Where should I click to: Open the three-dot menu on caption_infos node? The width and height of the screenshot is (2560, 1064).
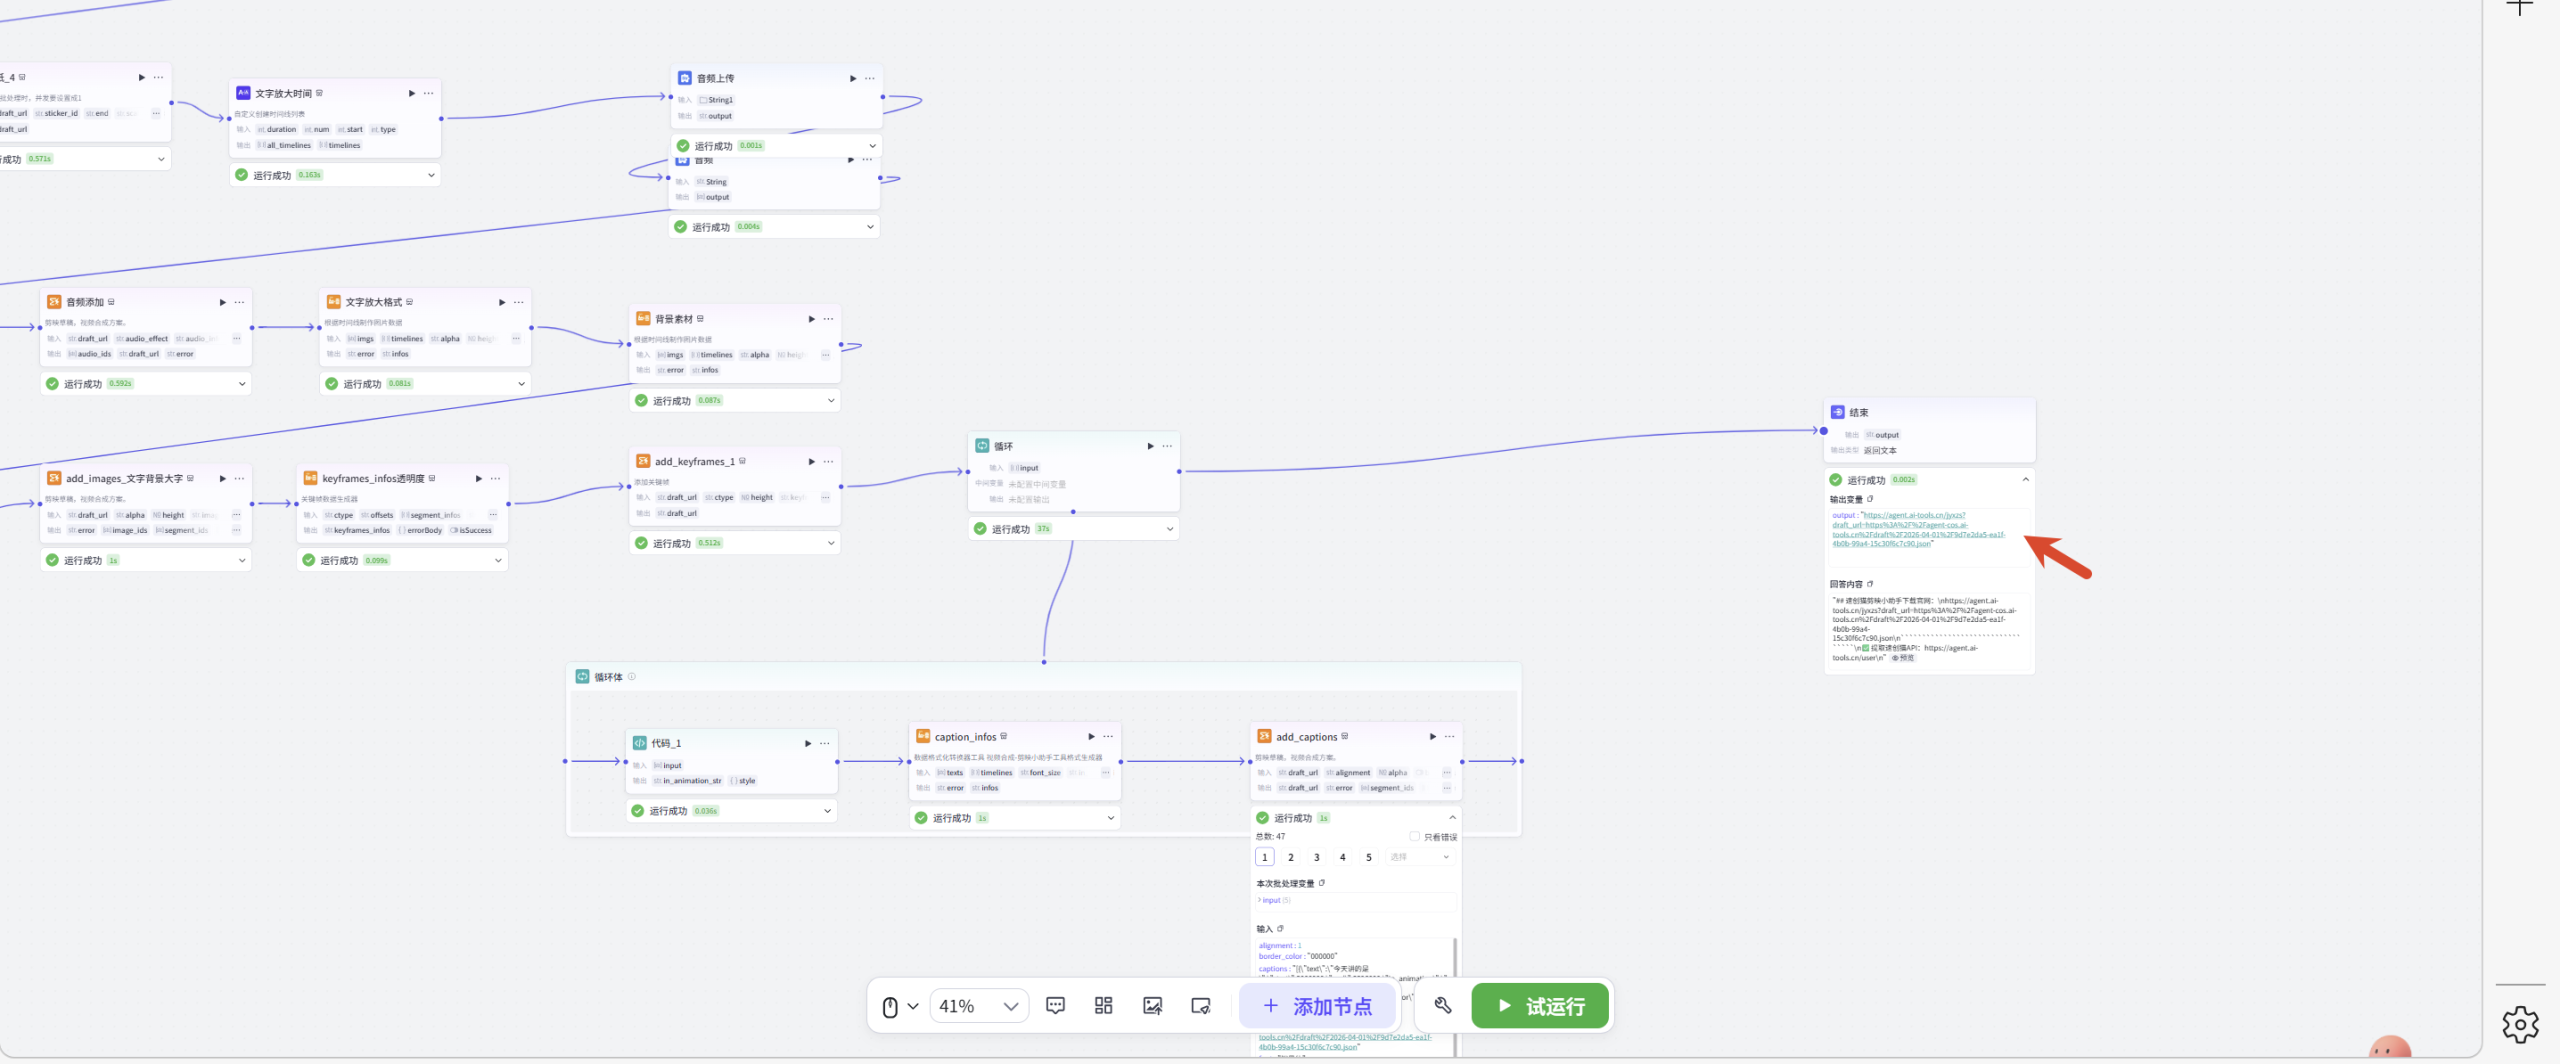1108,737
